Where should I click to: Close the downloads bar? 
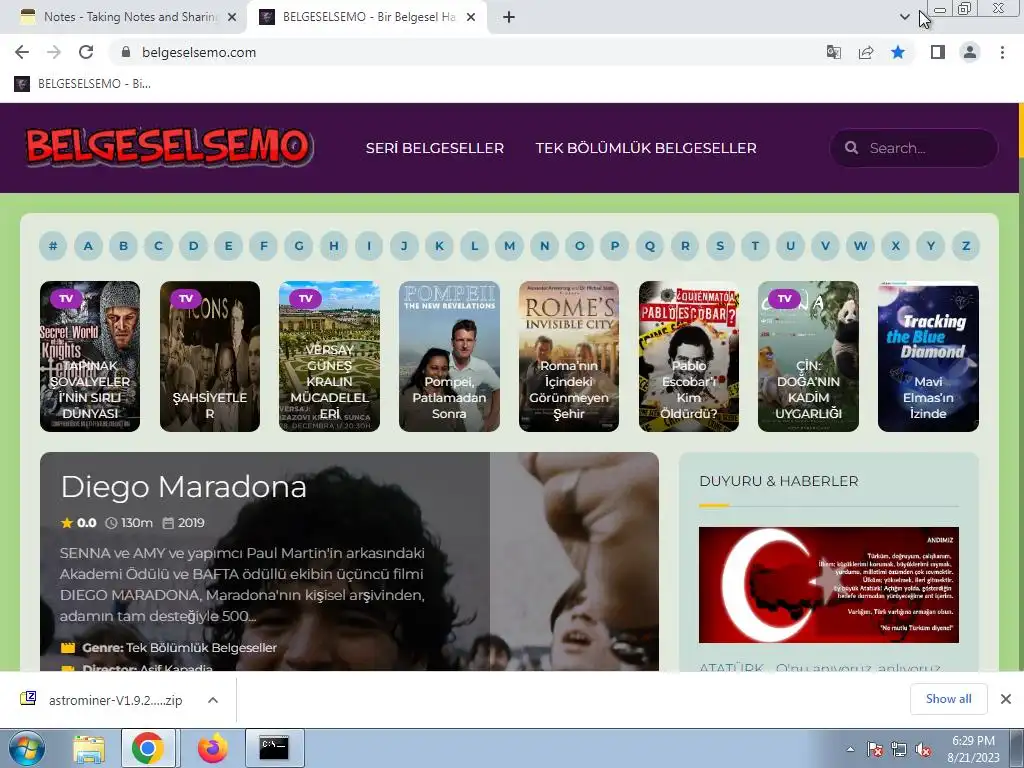pyautogui.click(x=1006, y=699)
